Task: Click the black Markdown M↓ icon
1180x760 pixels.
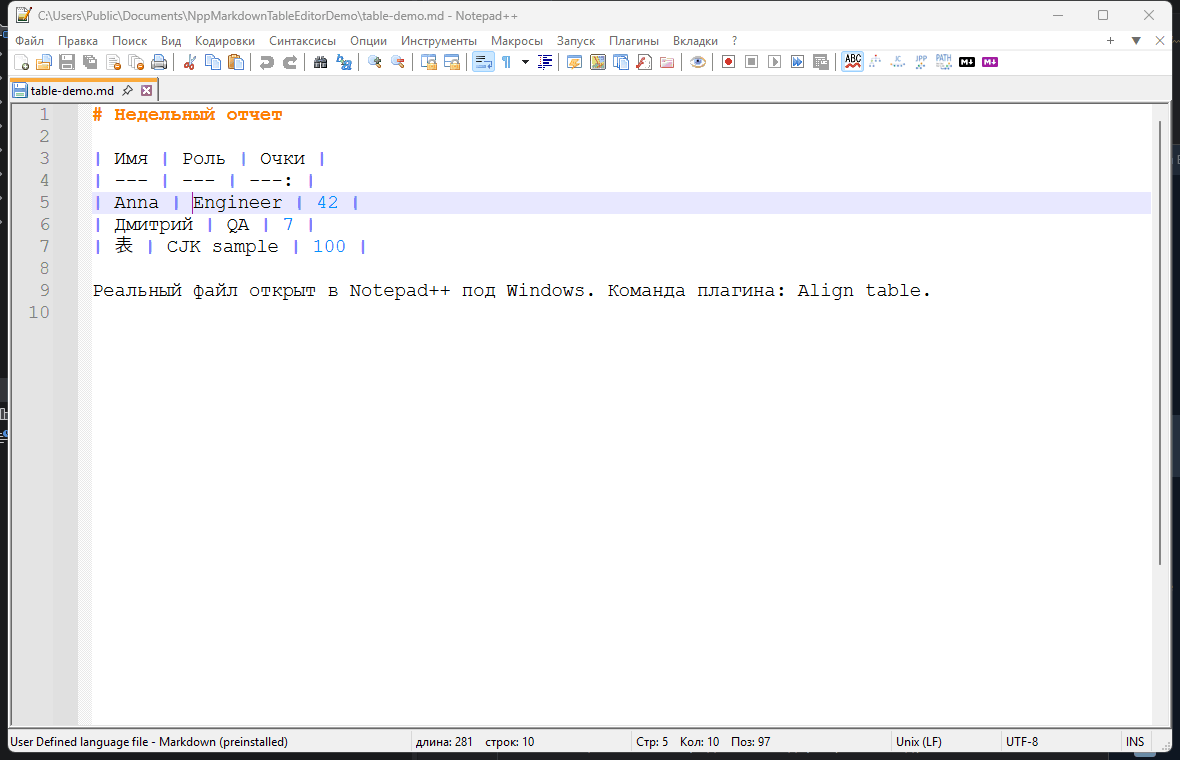Action: (x=967, y=62)
